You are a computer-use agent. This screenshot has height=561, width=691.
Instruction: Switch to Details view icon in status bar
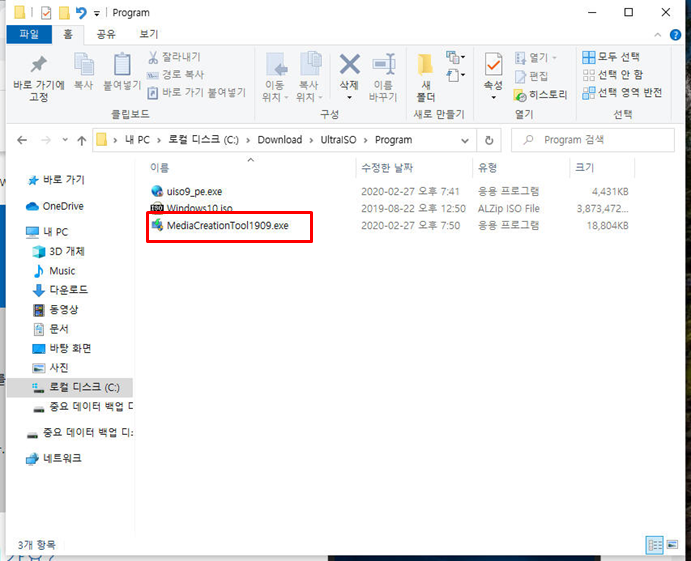pyautogui.click(x=654, y=545)
